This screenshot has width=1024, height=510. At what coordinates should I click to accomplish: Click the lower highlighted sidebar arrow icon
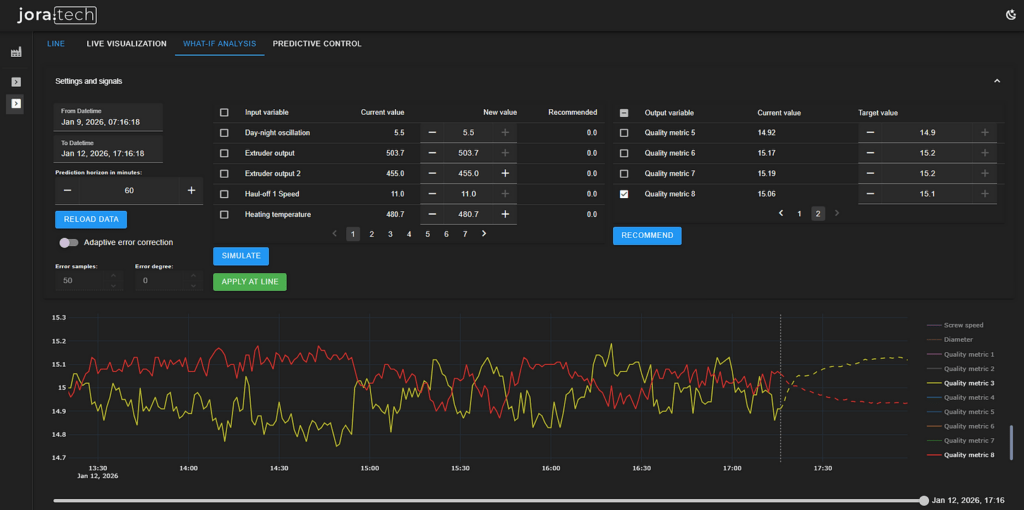point(16,103)
